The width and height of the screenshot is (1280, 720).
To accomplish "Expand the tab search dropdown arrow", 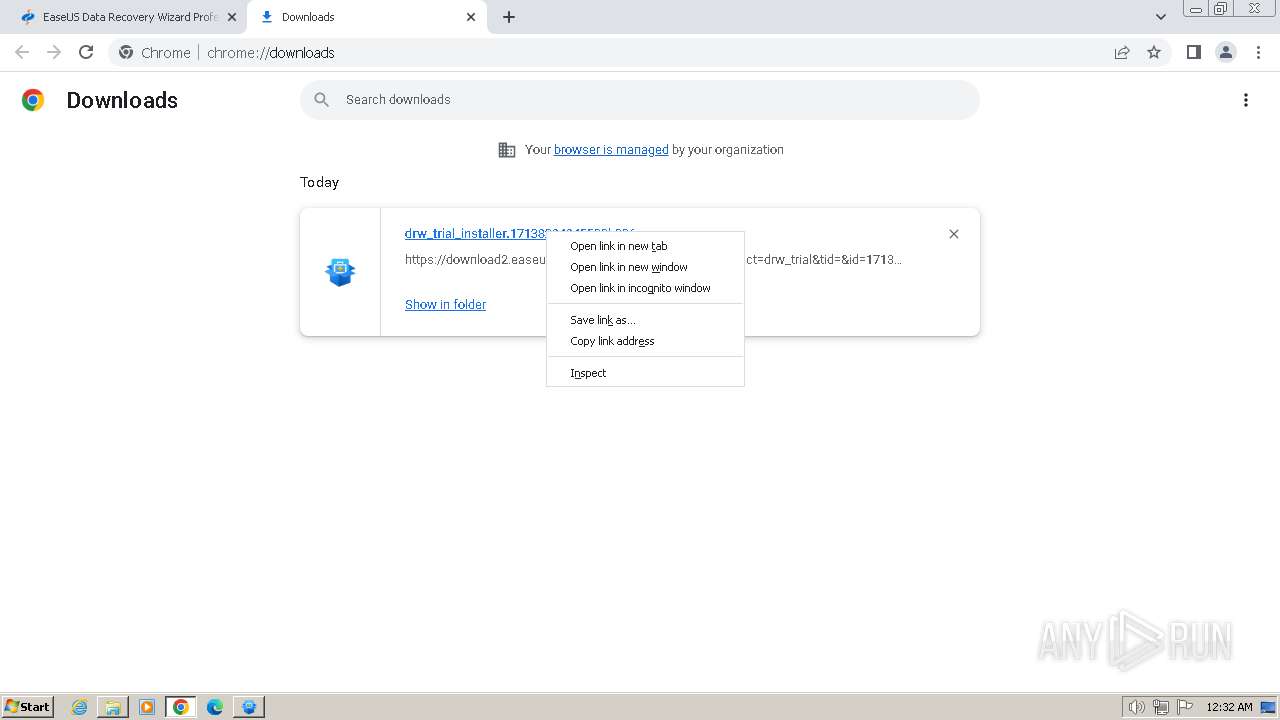I will 1161,17.
